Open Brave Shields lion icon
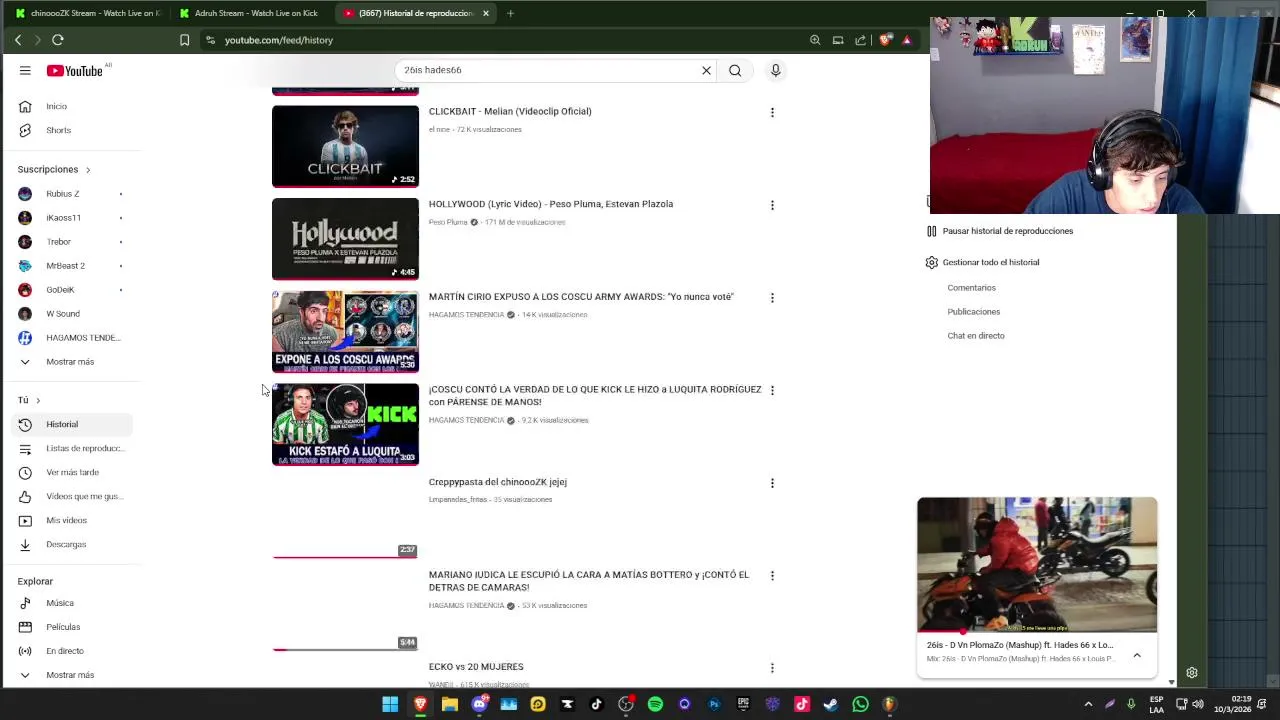The image size is (1280, 720). pyautogui.click(x=885, y=40)
